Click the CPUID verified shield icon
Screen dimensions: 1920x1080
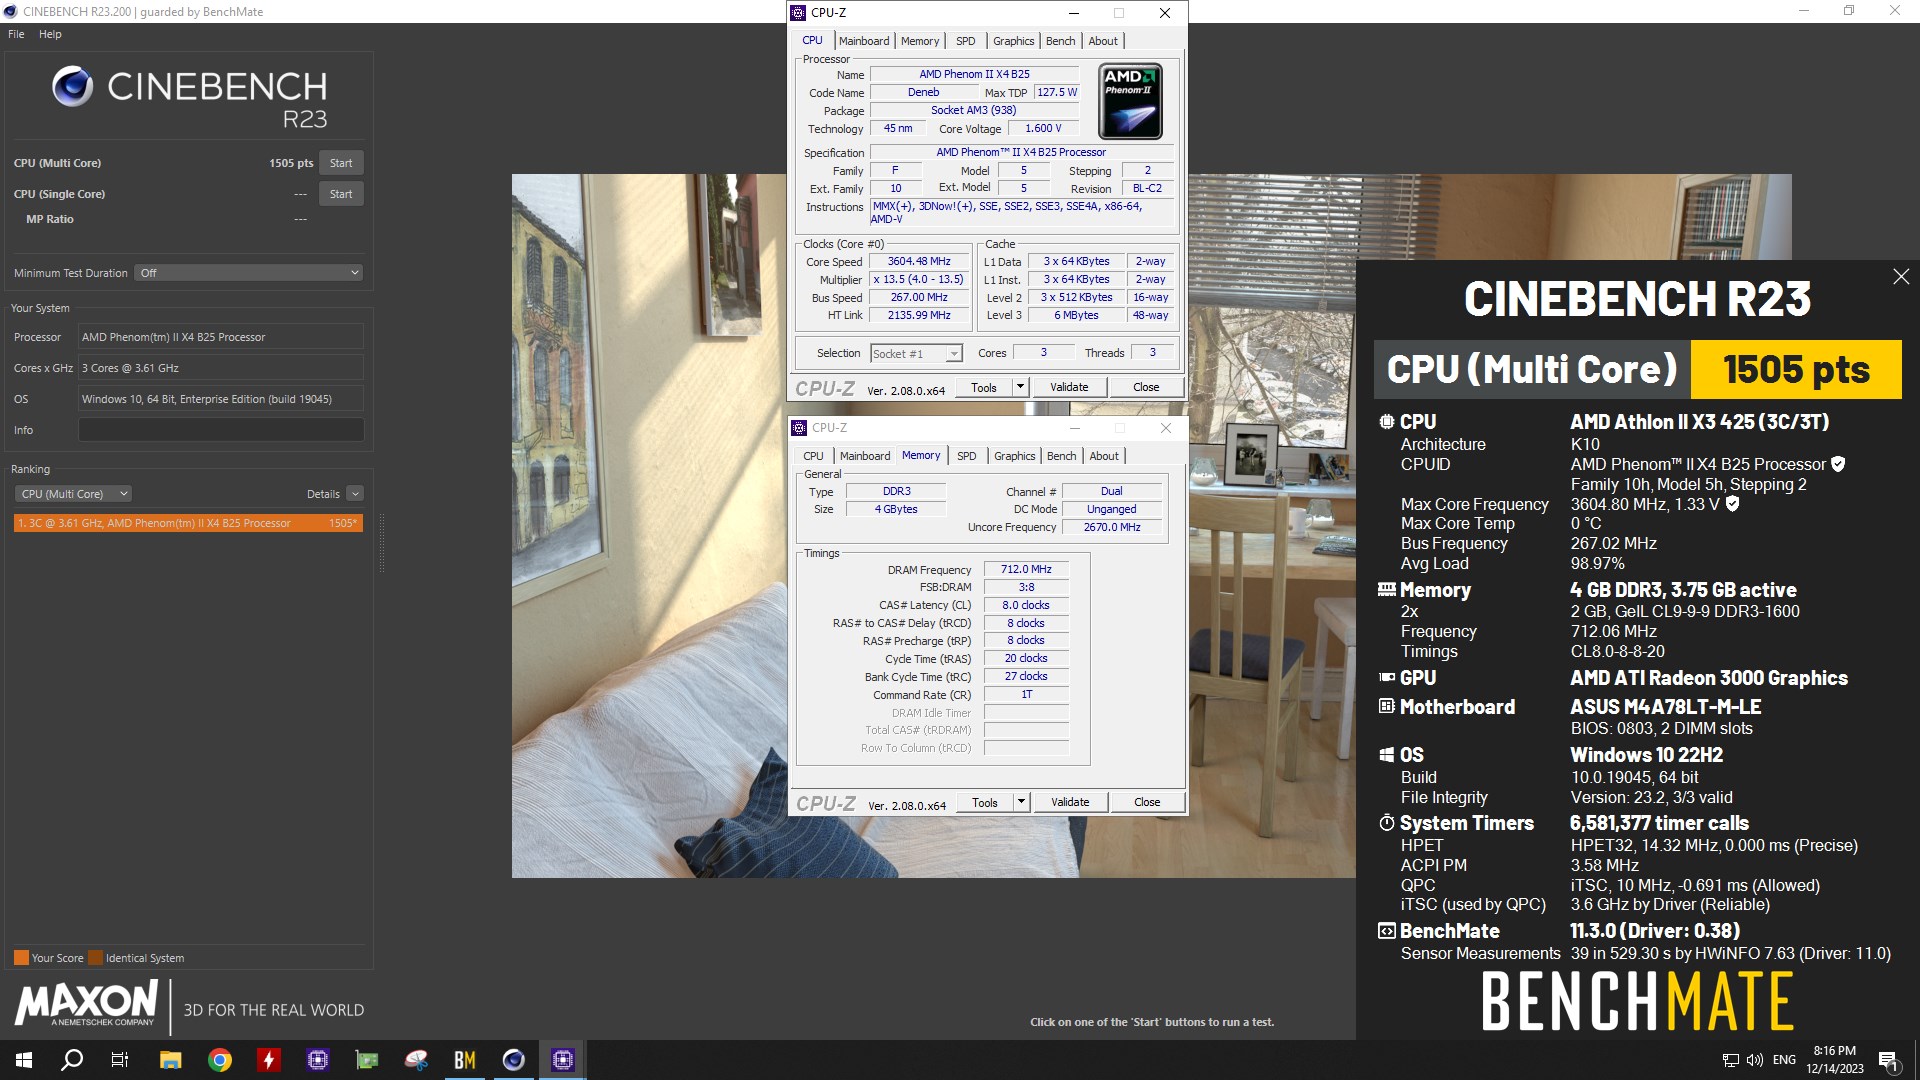(1838, 464)
